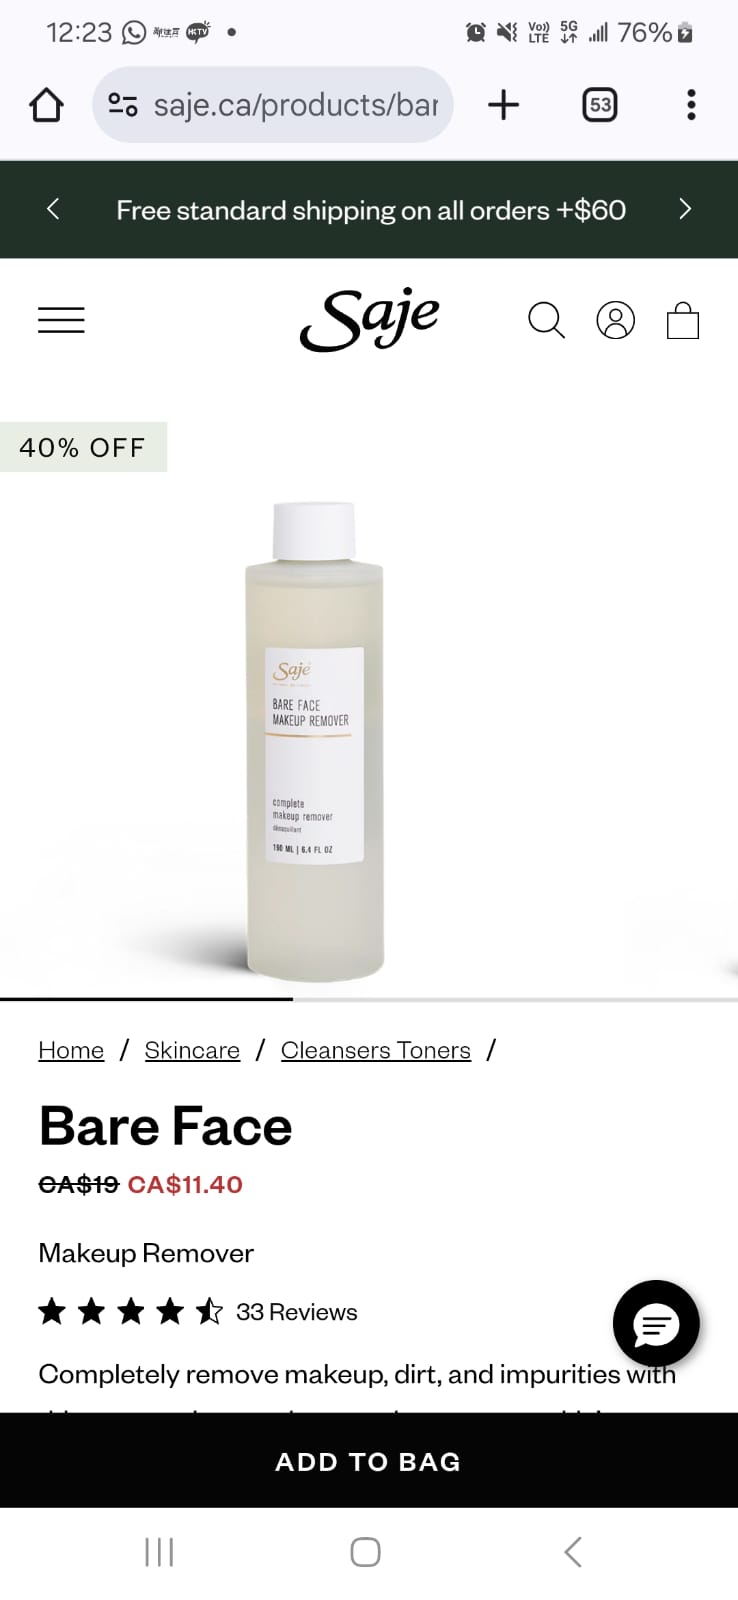Open the Skincare breadcrumb link
This screenshot has width=738, height=1600.
(x=192, y=1050)
